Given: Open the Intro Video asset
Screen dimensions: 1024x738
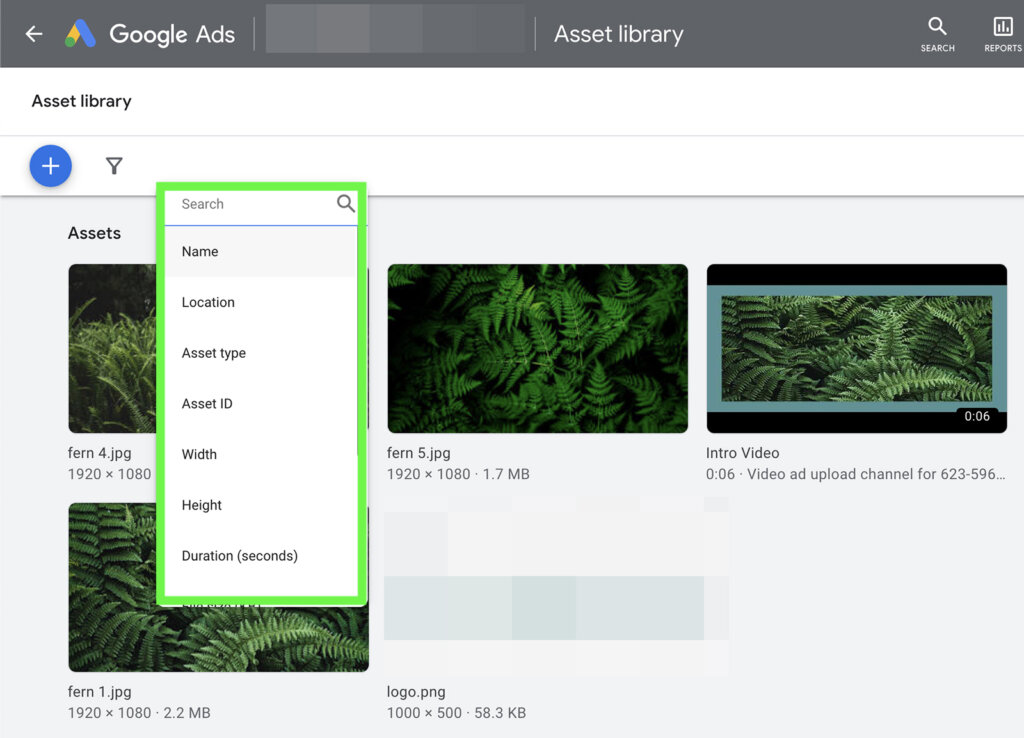Looking at the screenshot, I should click(x=856, y=348).
